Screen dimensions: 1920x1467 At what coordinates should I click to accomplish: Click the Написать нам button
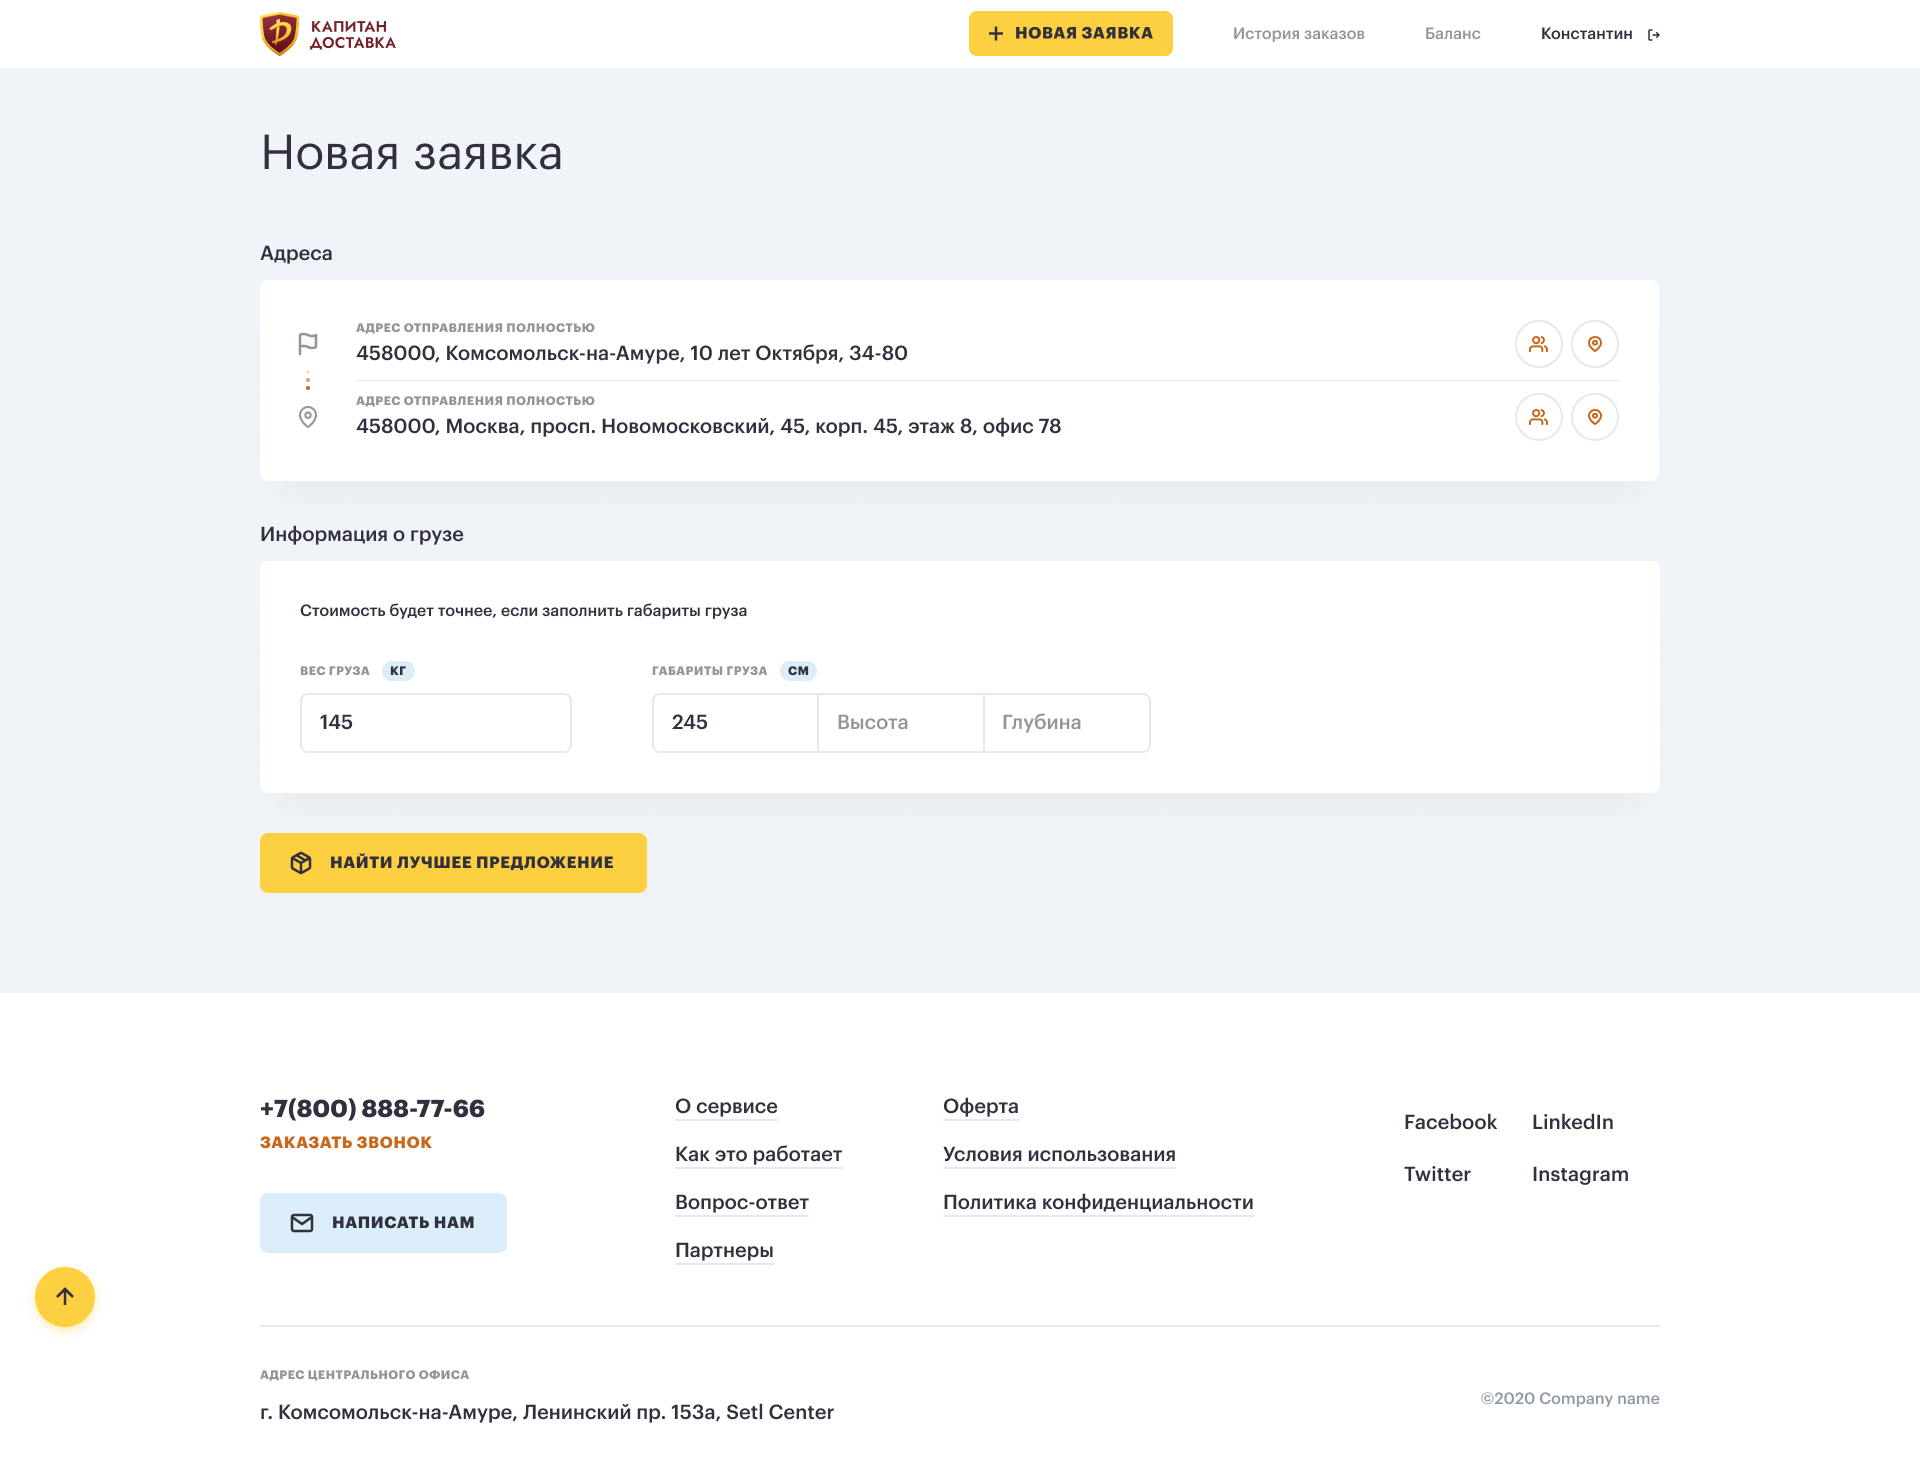383,1222
